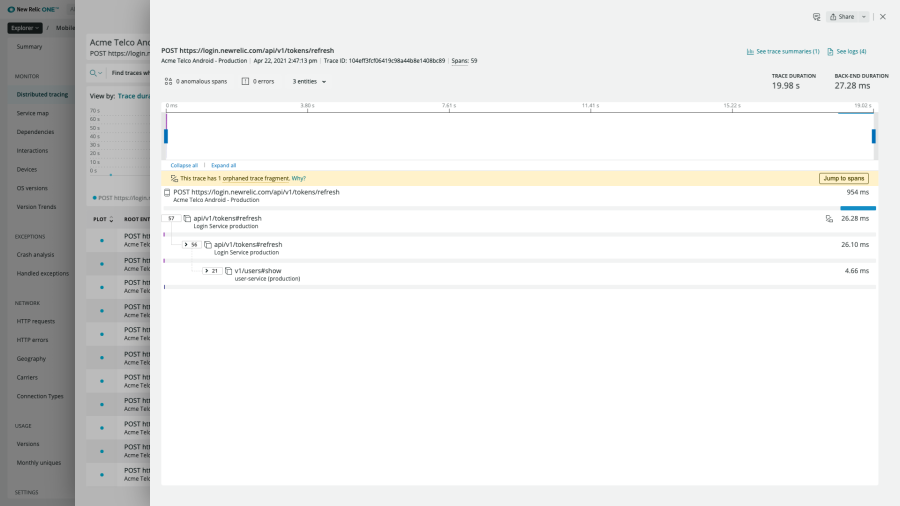
Task: Click the 0 errors filter icon
Action: click(x=245, y=81)
